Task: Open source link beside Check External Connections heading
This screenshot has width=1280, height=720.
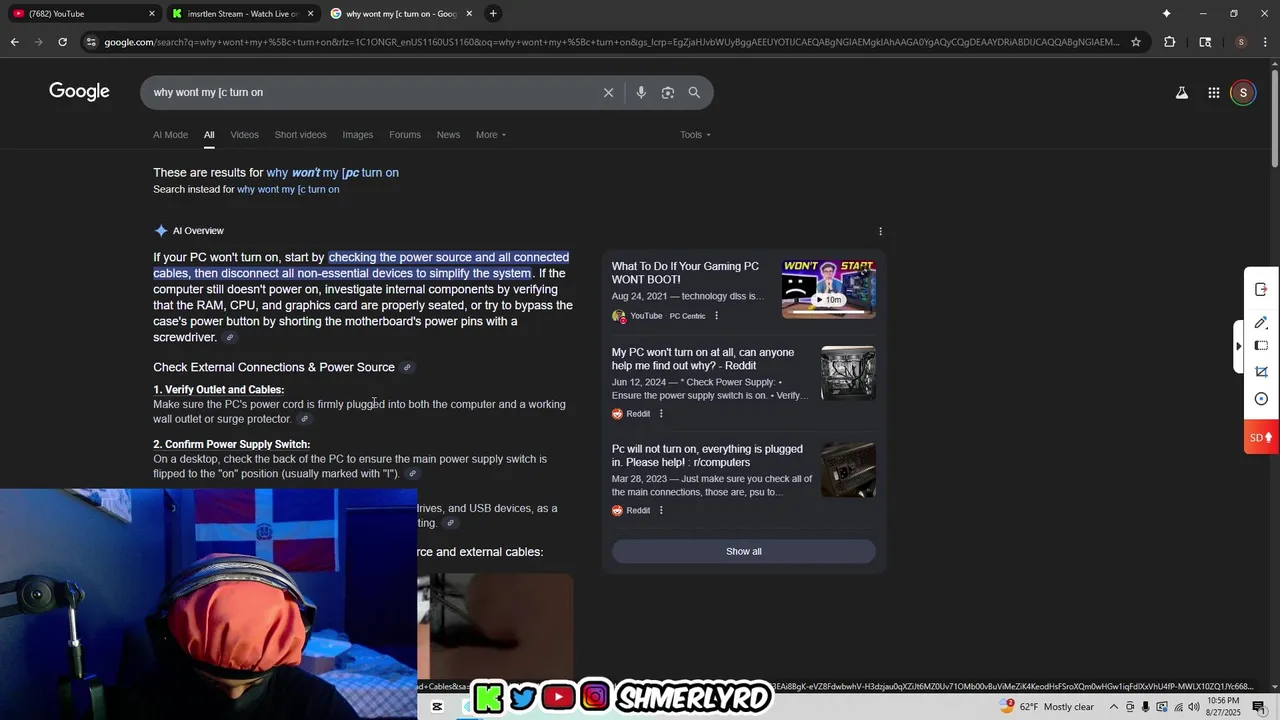Action: click(407, 368)
